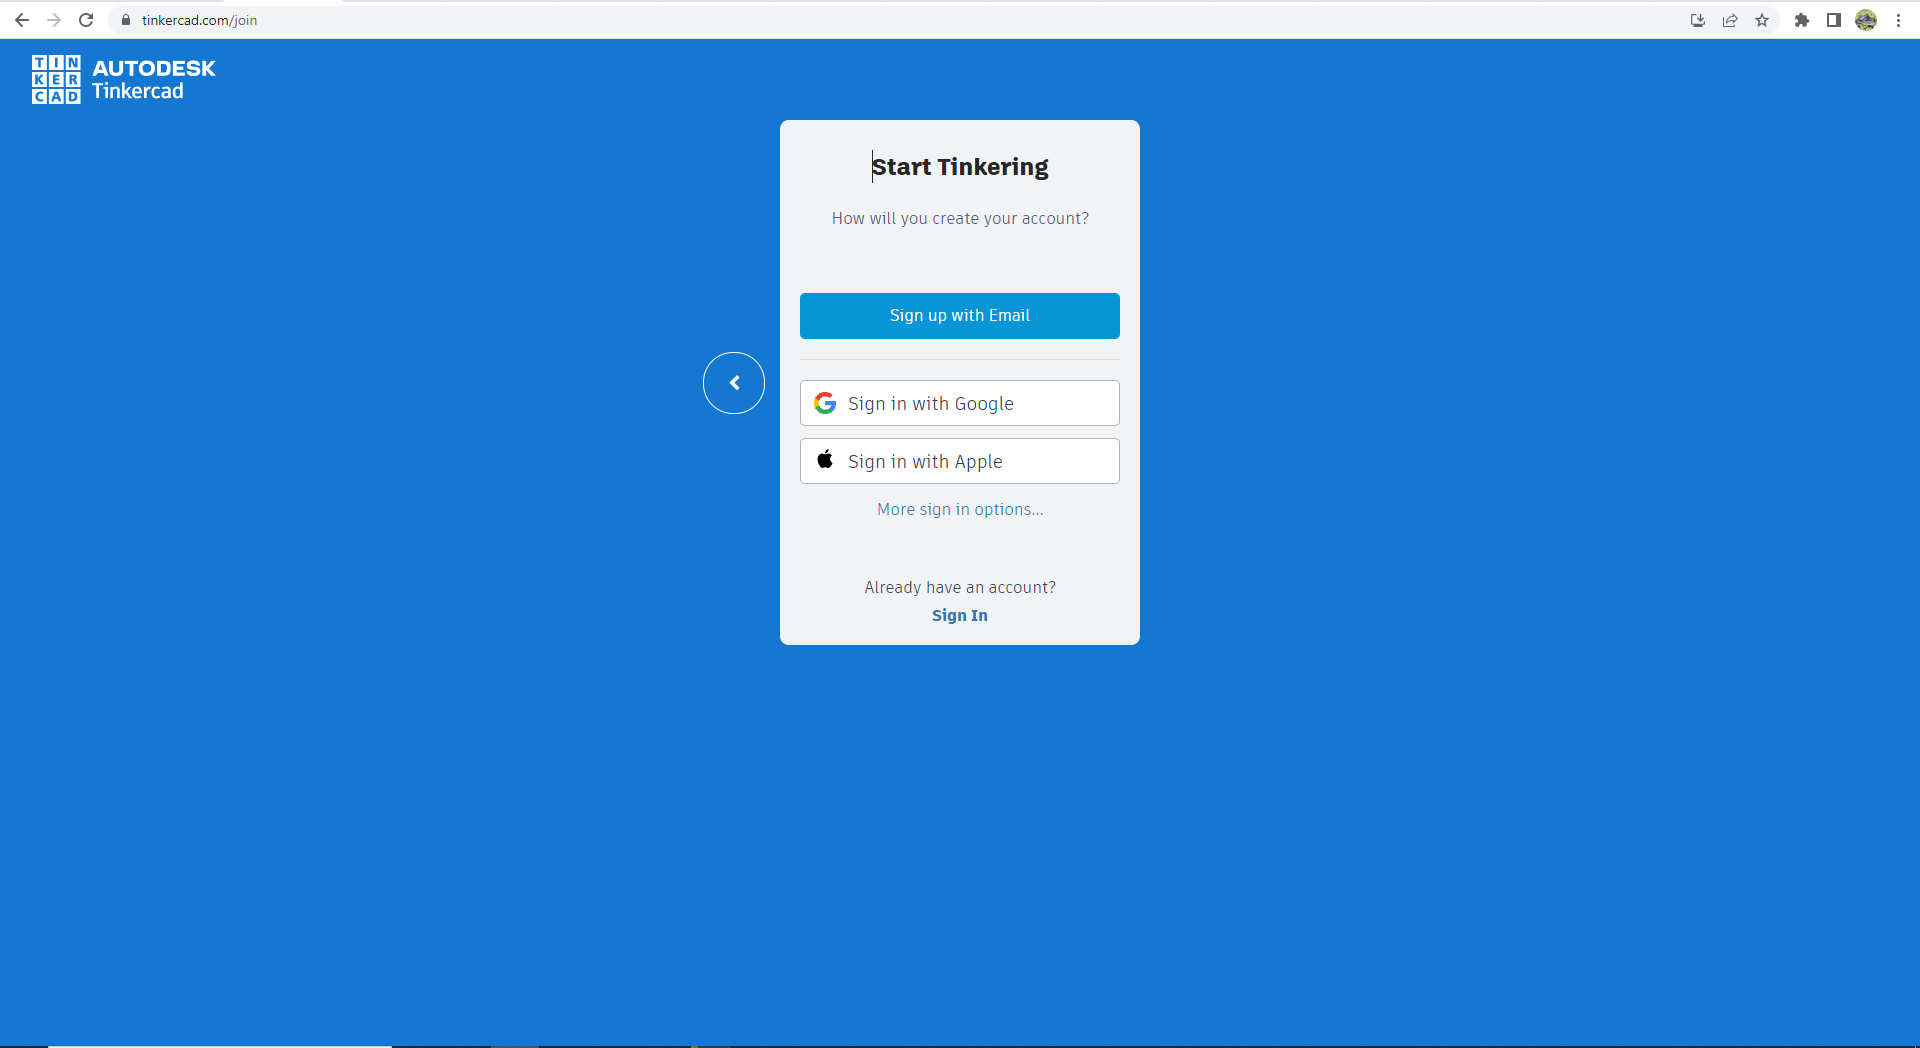Collapse the sign-up panel with left chevron
The width and height of the screenshot is (1920, 1048).
pos(734,383)
